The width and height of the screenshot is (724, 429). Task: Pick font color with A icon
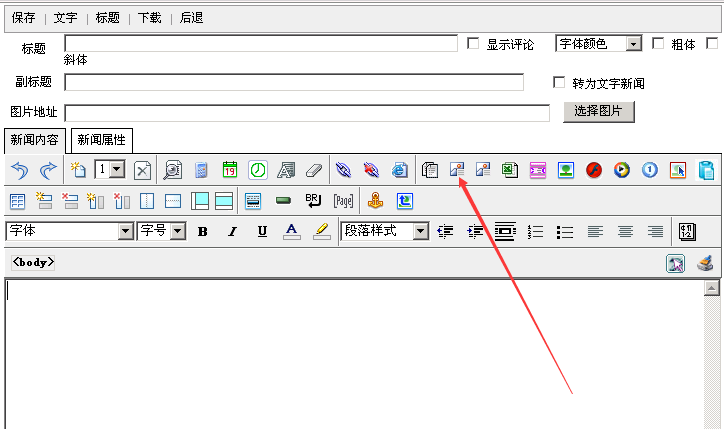coord(291,231)
